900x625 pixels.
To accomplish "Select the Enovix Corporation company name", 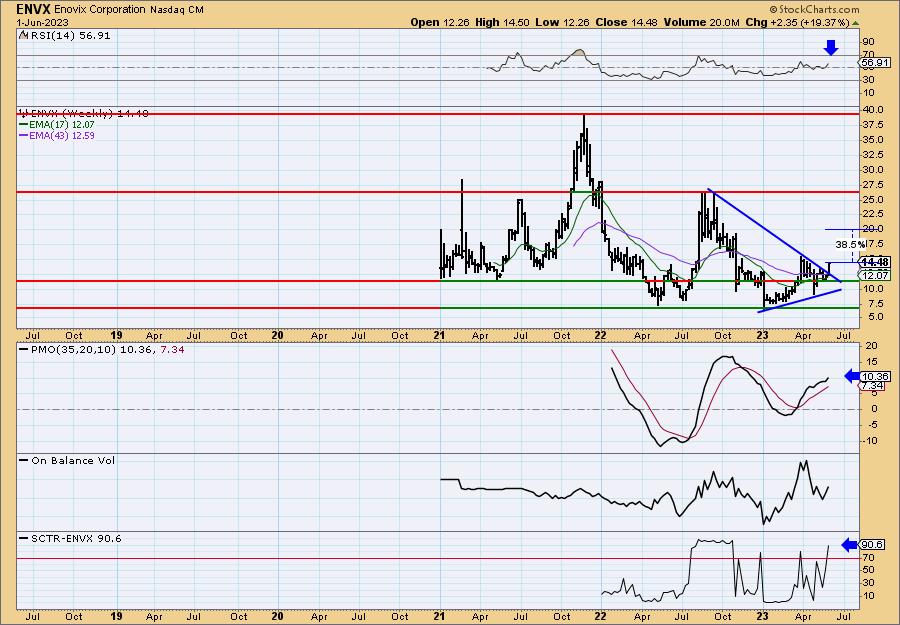I will tap(100, 9).
